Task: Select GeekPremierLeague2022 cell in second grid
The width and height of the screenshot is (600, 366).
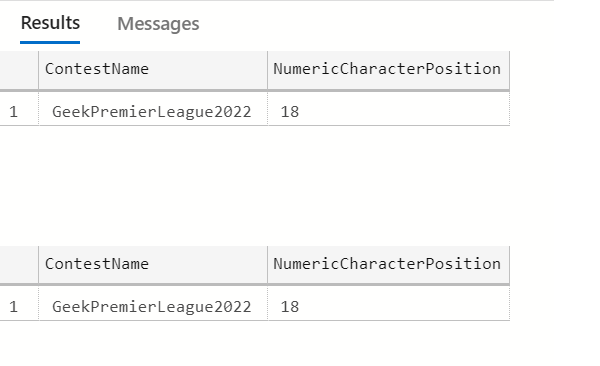Action: coord(153,307)
